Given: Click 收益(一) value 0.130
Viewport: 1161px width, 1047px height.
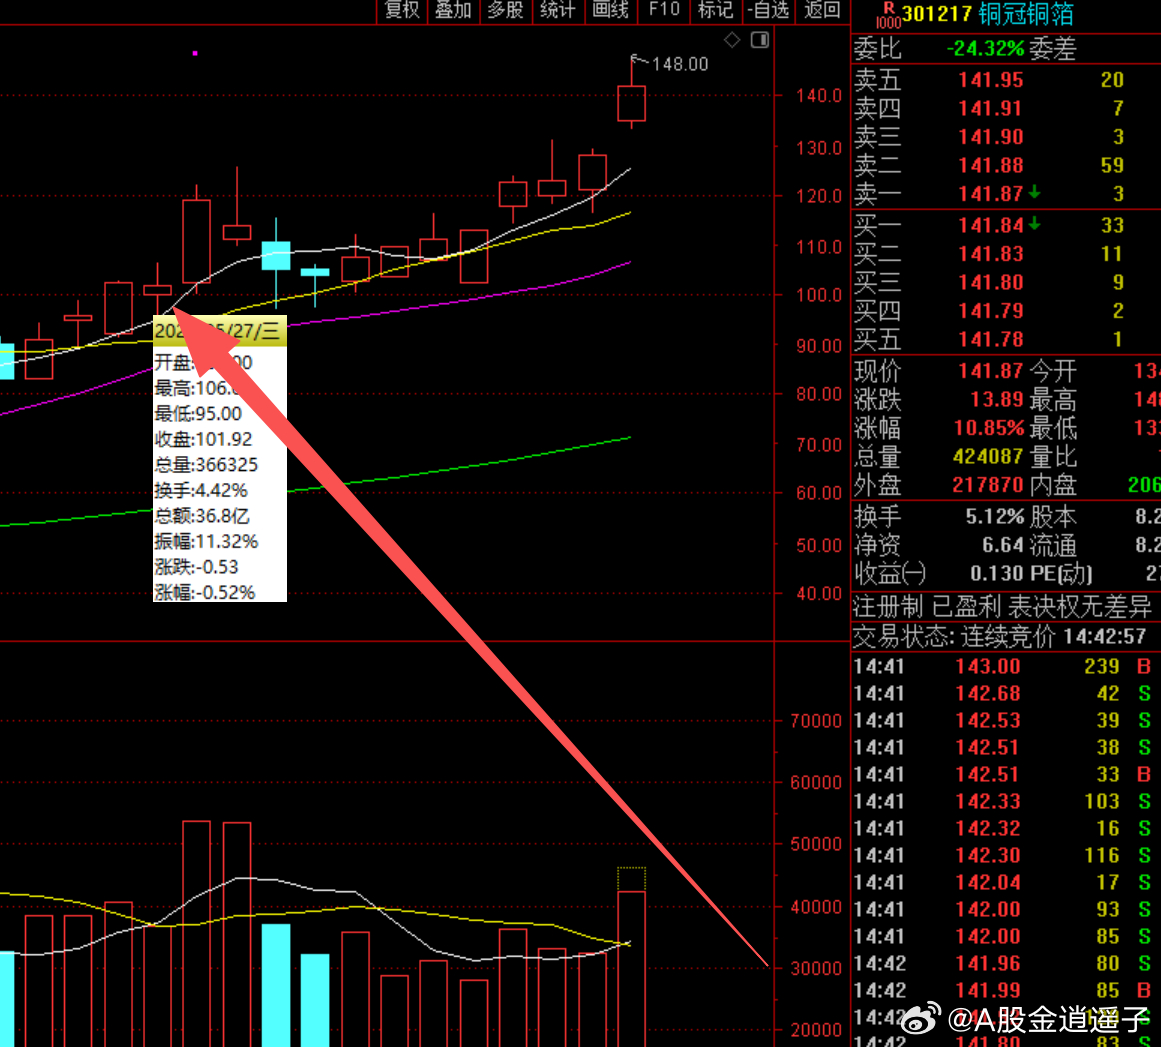Looking at the screenshot, I should (x=997, y=573).
